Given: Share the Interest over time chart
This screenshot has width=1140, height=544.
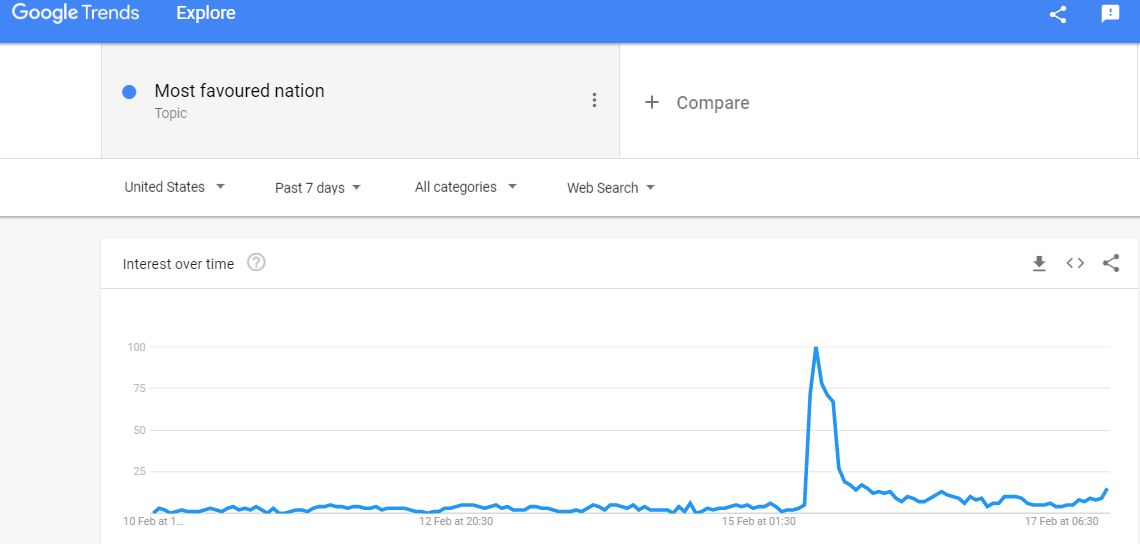Looking at the screenshot, I should click(1111, 263).
